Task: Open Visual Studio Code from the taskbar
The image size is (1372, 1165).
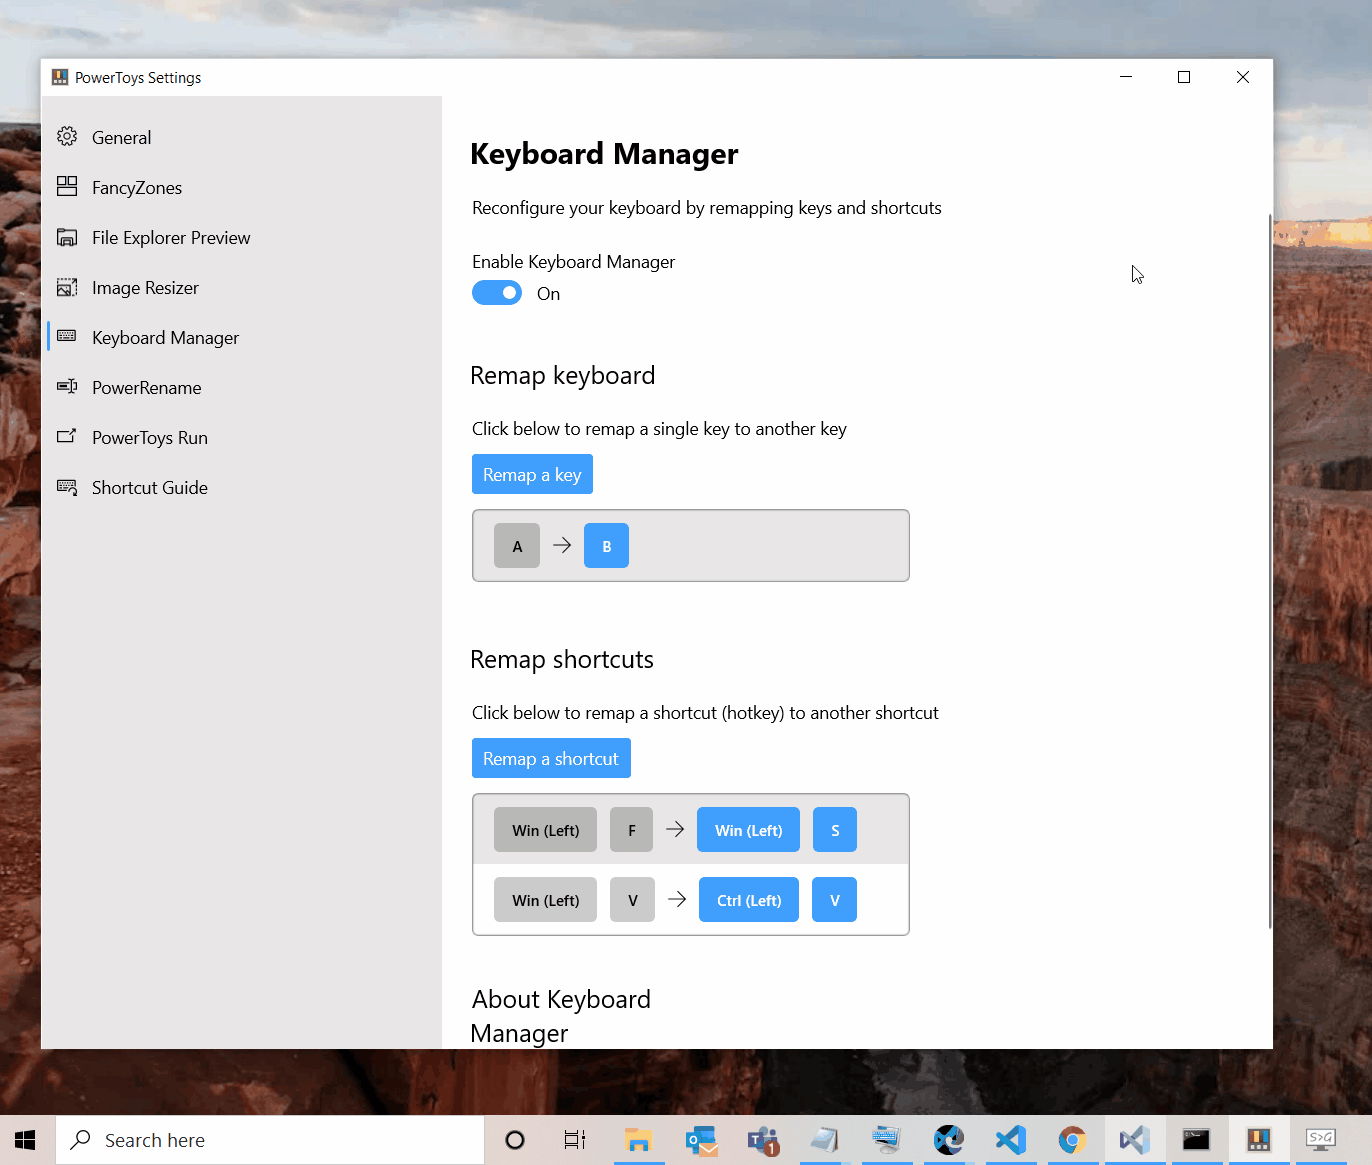Action: 1010,1139
